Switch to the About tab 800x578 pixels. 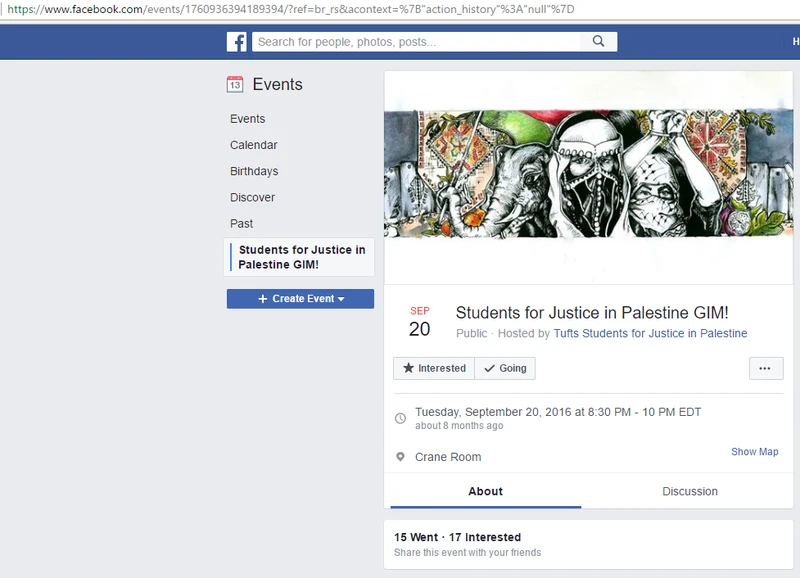tap(486, 491)
